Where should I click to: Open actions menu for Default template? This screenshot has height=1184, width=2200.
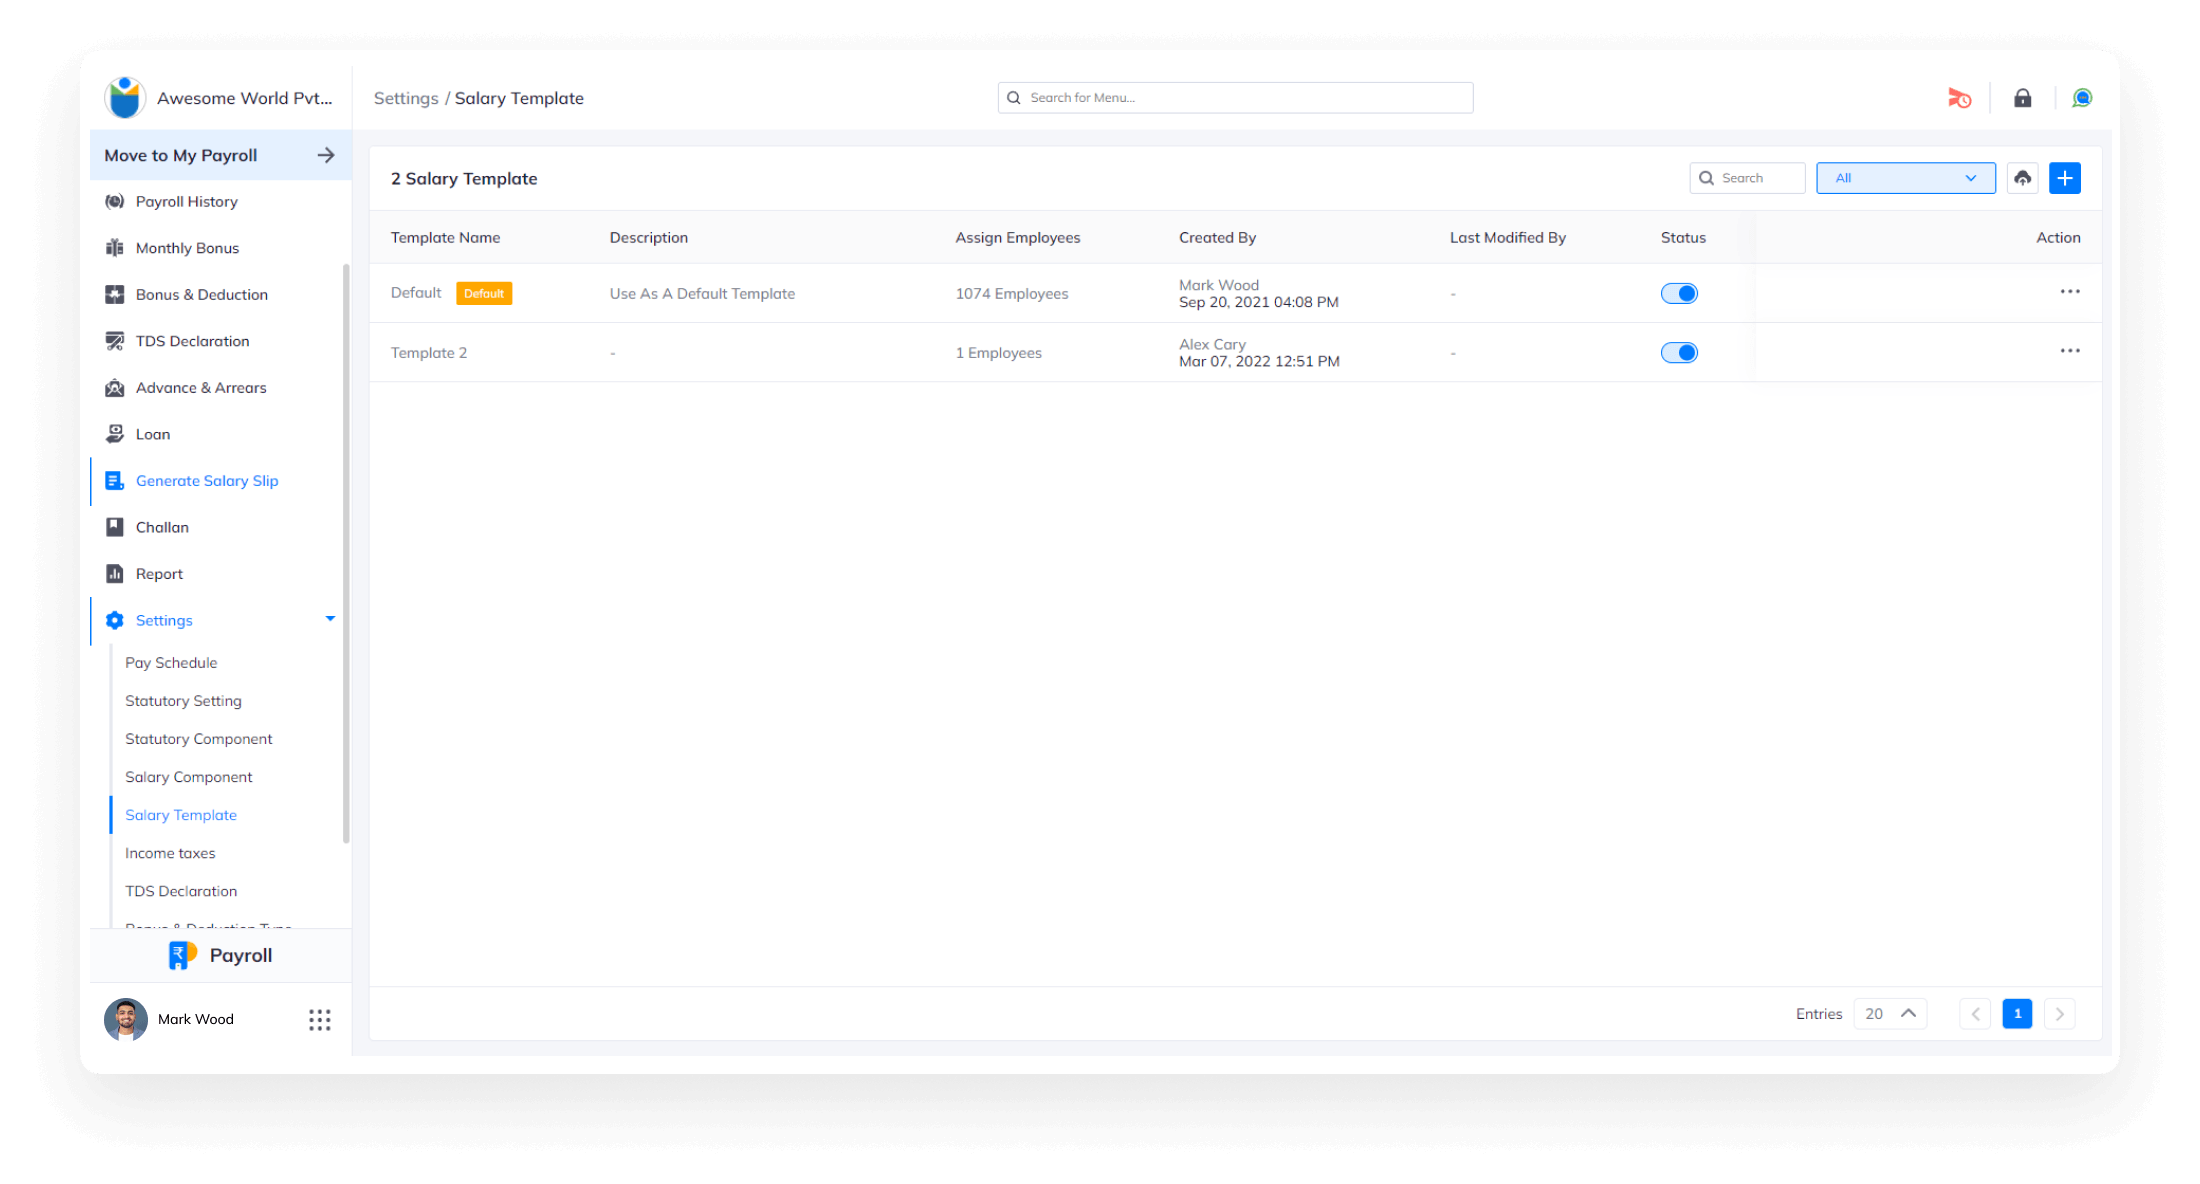click(x=2070, y=292)
